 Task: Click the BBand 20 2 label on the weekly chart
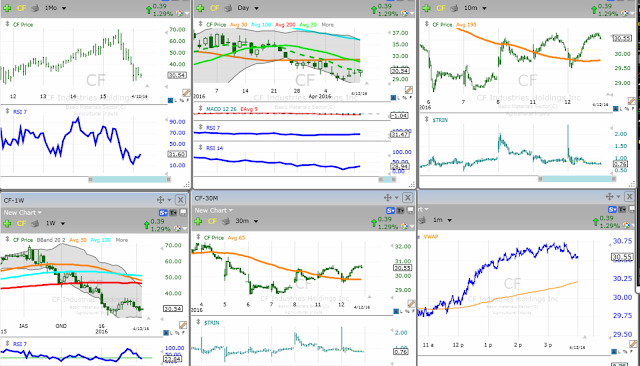(x=51, y=240)
